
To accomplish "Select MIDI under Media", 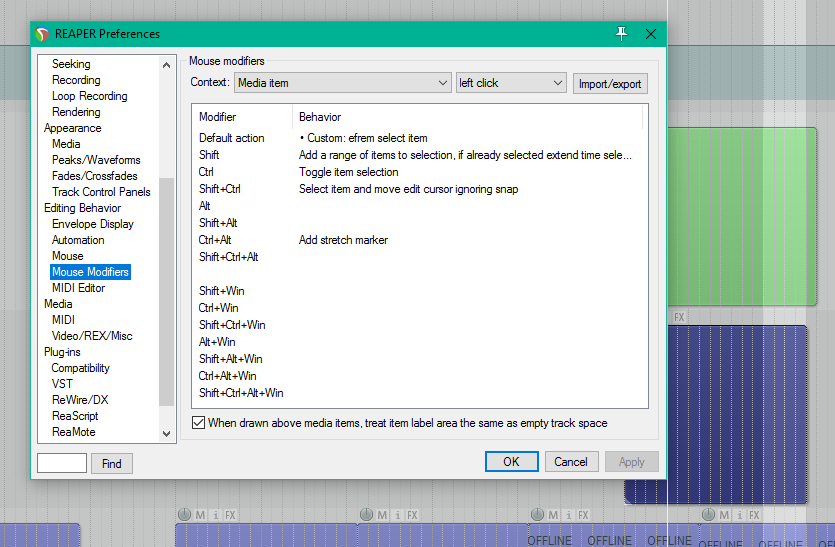I will coord(63,320).
